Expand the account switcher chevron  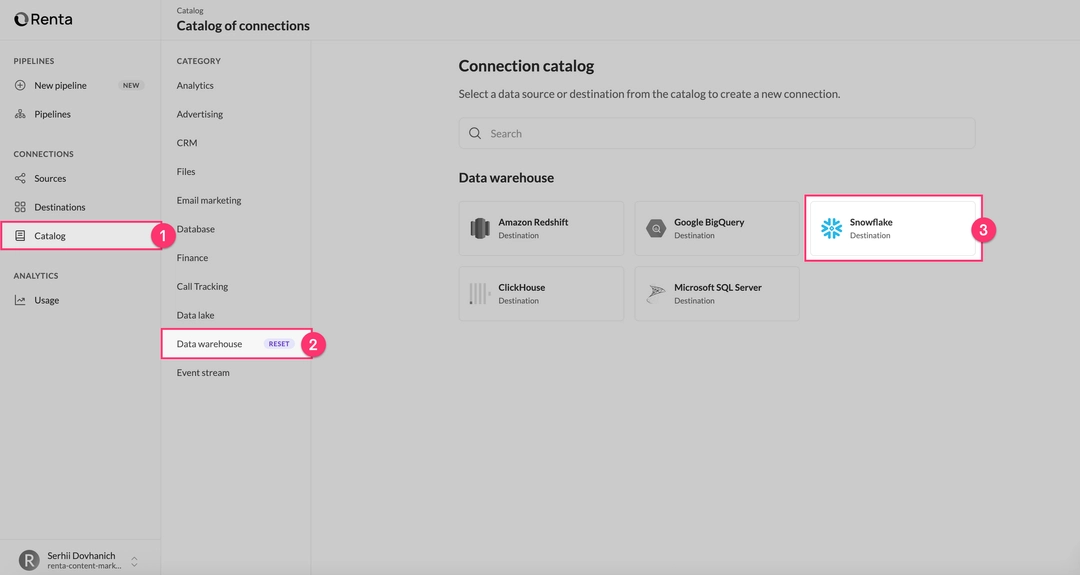(134, 560)
